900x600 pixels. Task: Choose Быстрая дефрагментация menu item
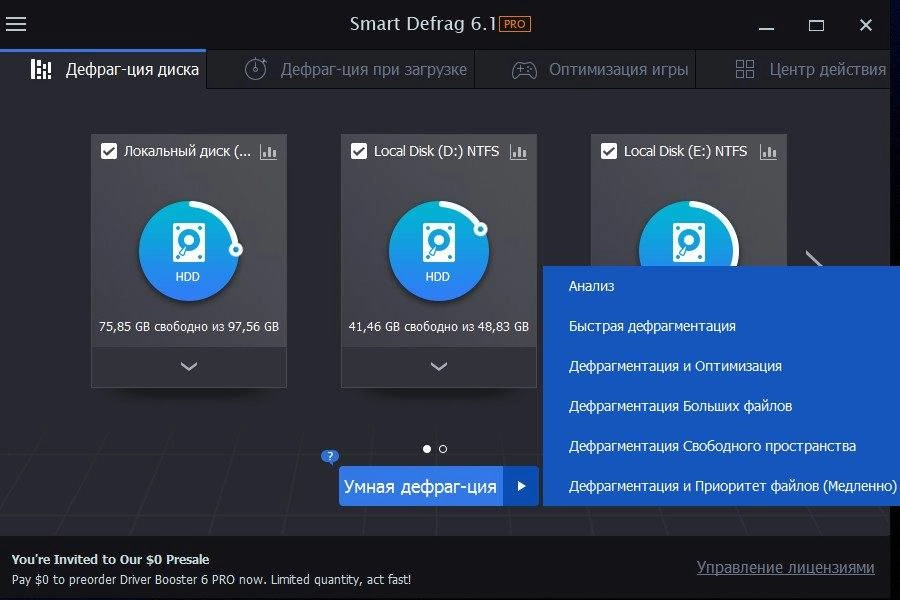coord(721,326)
